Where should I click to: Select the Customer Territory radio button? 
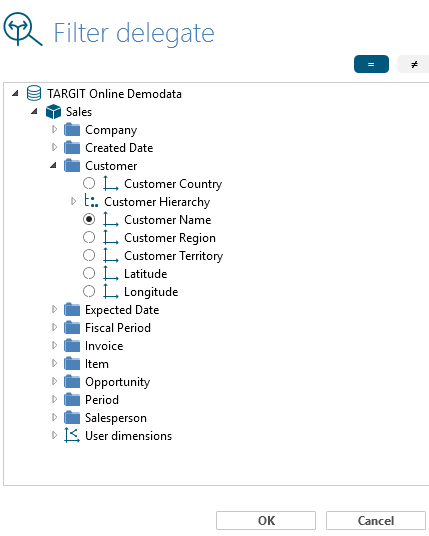pos(89,255)
